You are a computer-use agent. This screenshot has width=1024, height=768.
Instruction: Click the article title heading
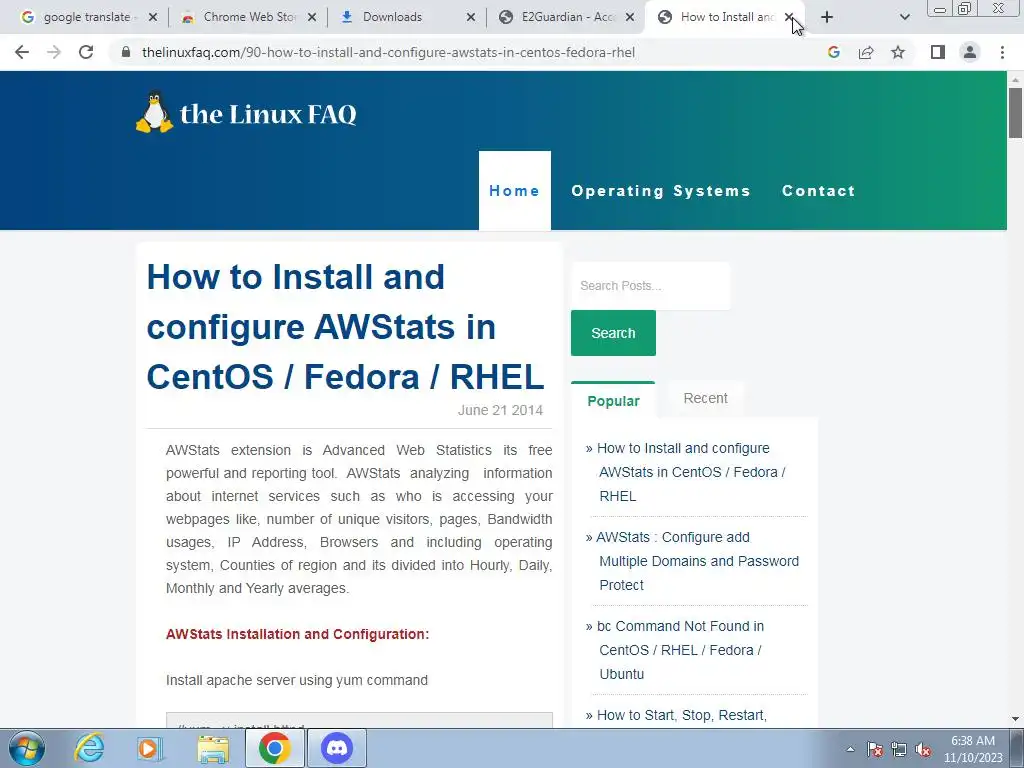[x=345, y=327]
